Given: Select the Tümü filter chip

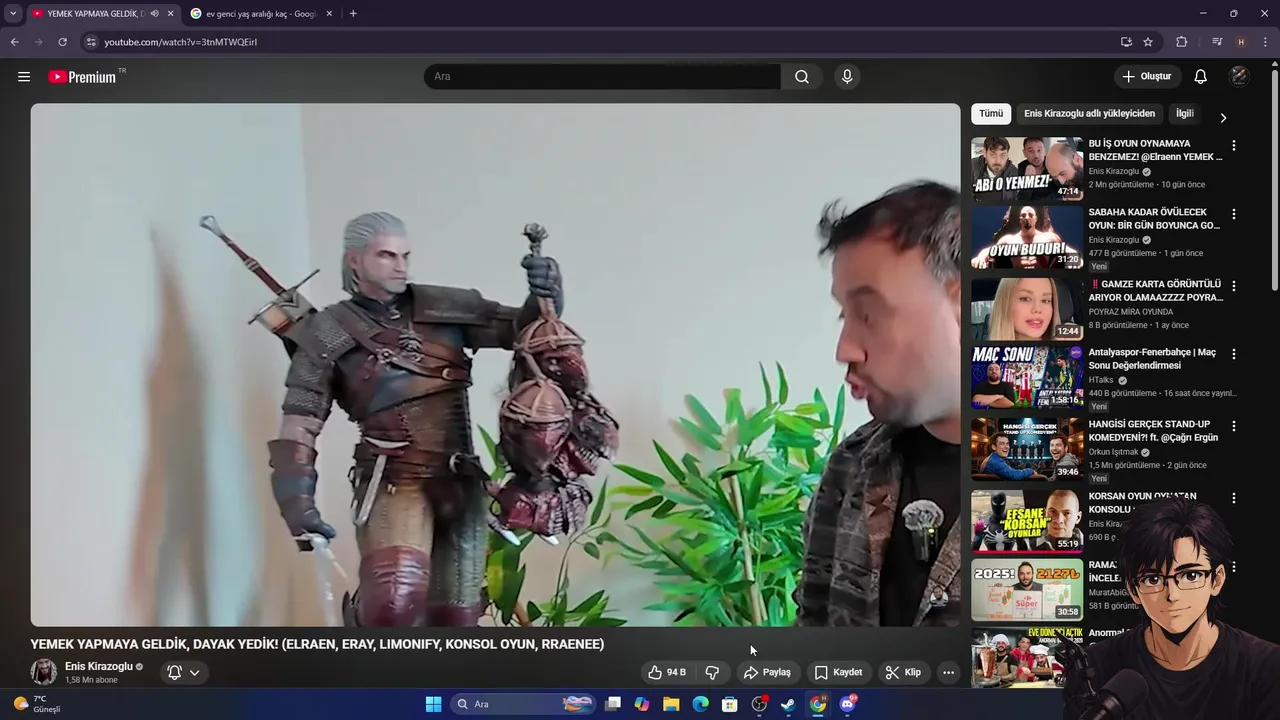Looking at the screenshot, I should (x=991, y=114).
